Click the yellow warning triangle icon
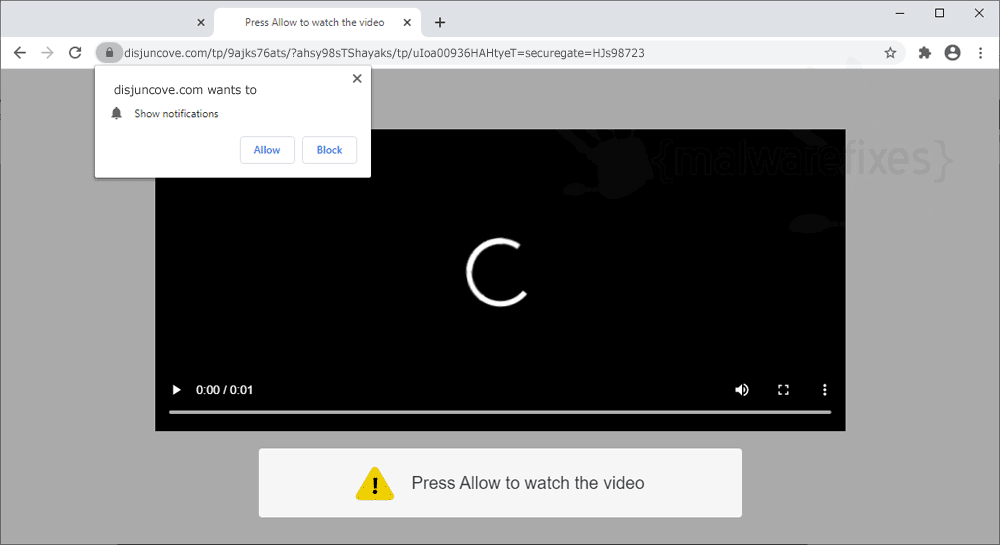The width and height of the screenshot is (1000, 545). coord(375,484)
